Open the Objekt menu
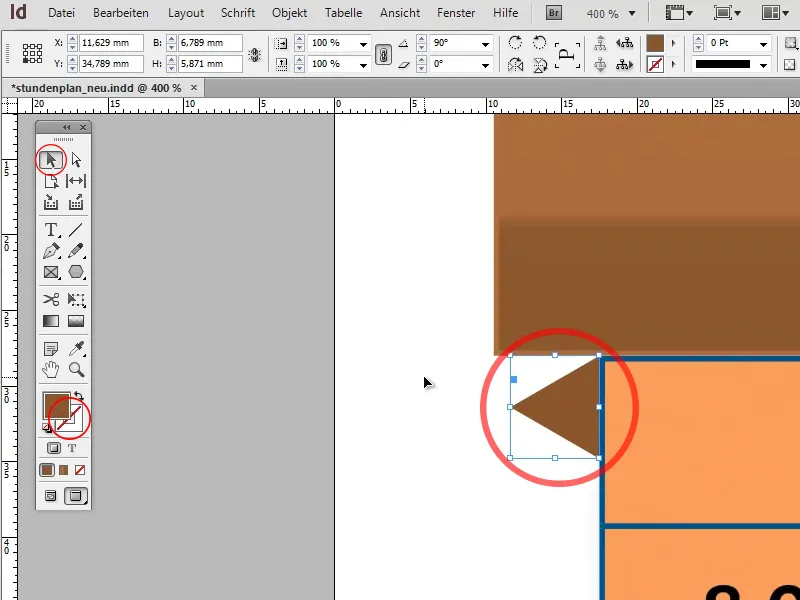 click(x=290, y=13)
